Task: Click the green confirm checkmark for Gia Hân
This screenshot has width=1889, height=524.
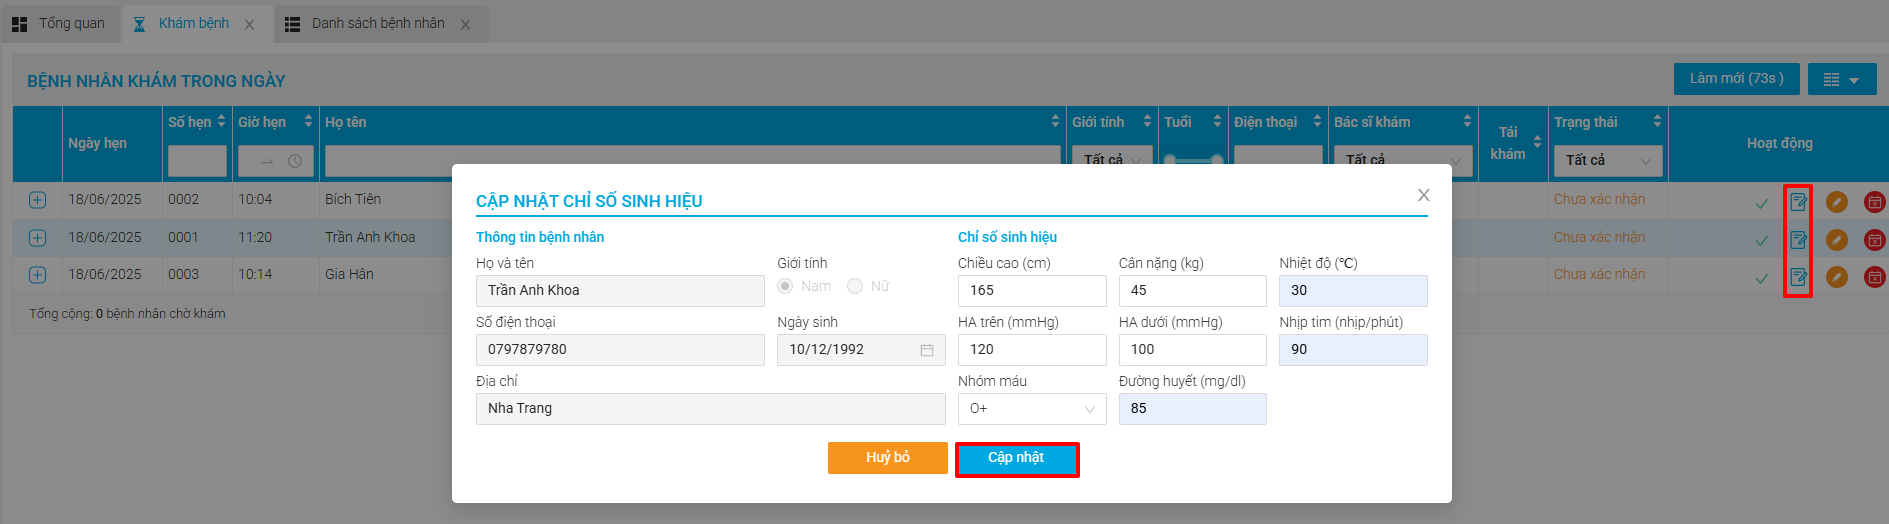Action: (1761, 278)
